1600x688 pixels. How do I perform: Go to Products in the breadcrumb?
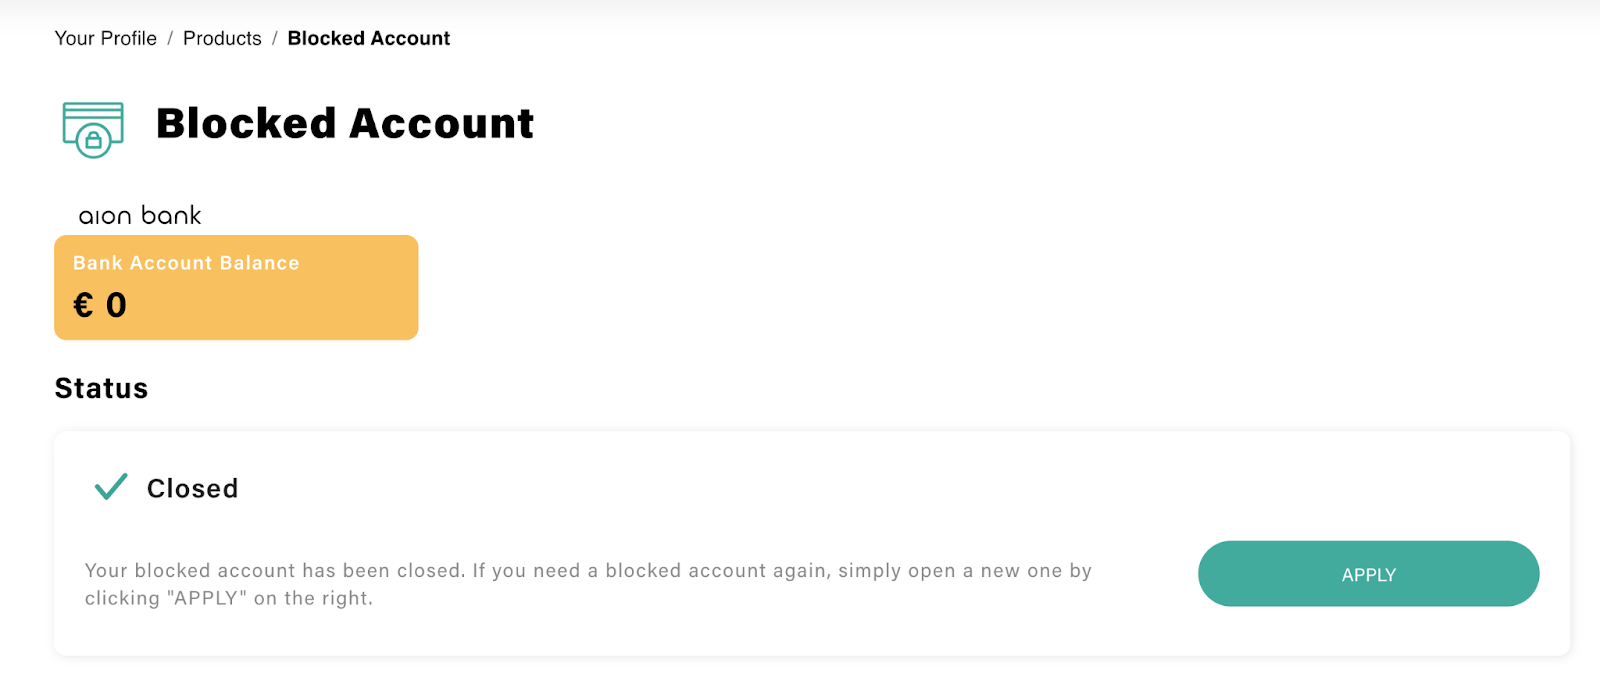coord(222,38)
